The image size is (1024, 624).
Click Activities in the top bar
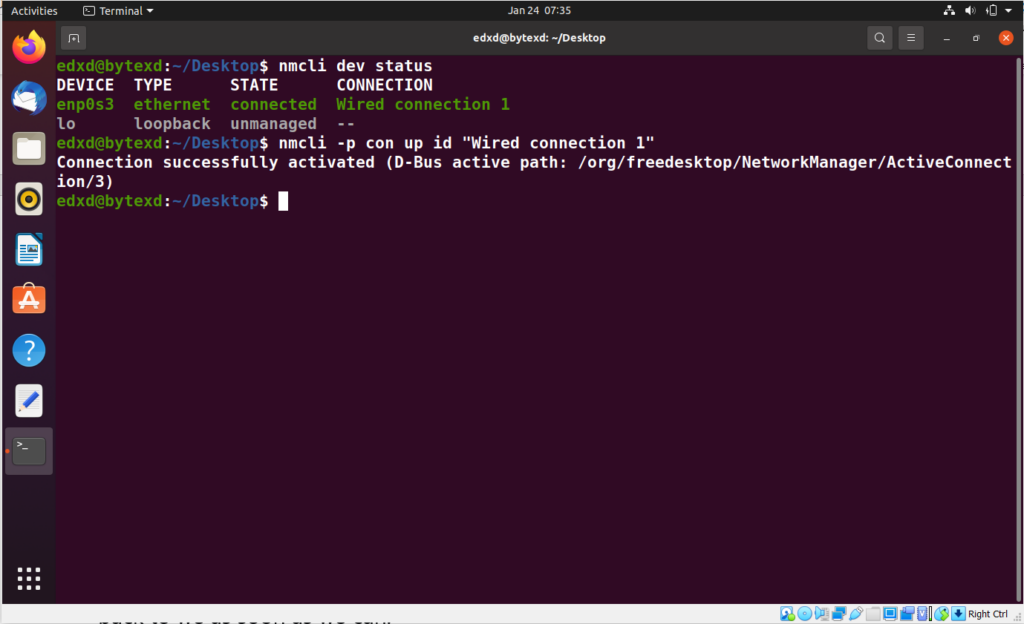point(34,11)
